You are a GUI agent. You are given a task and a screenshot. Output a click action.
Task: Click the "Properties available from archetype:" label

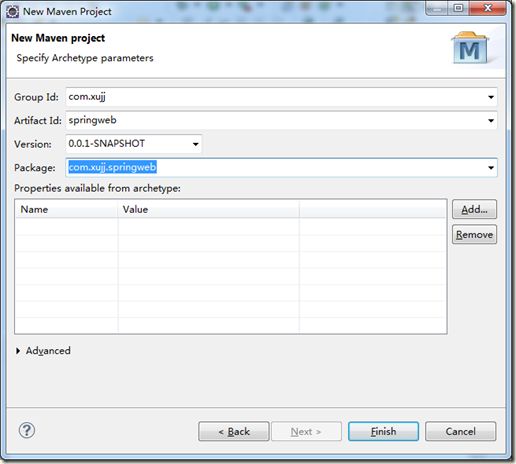click(x=97, y=188)
